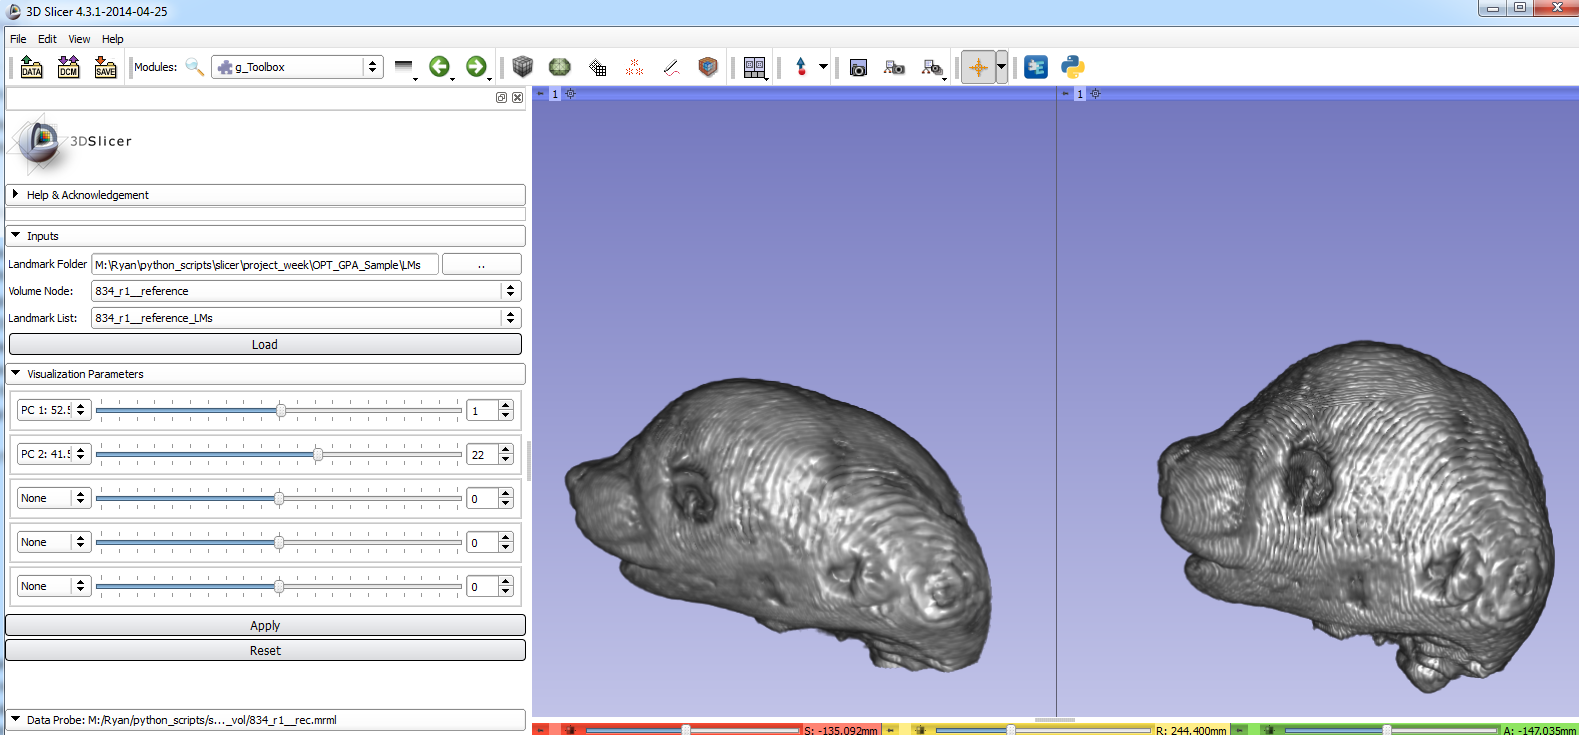This screenshot has width=1579, height=735.
Task: Pin the red slice view controller
Action: (541, 730)
